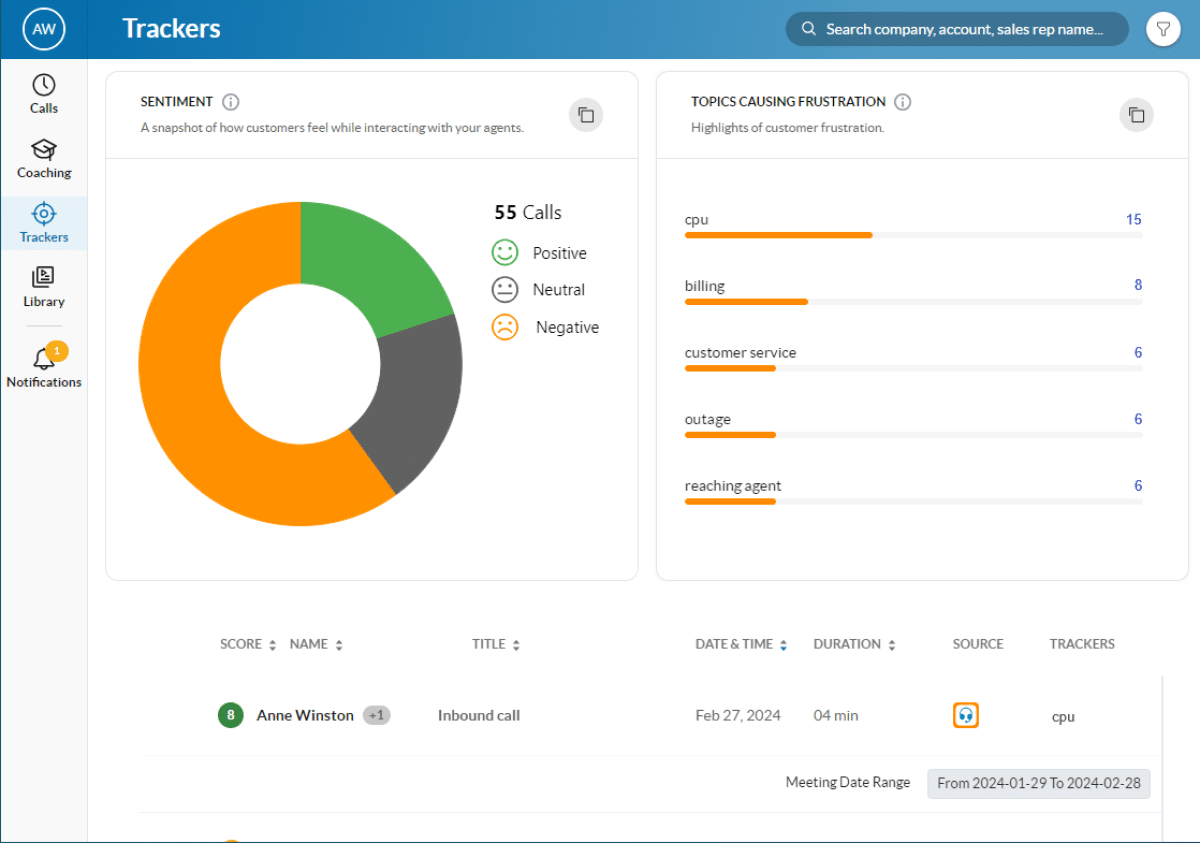The image size is (1200, 843).
Task: Click the Sentiment info icon
Action: (x=231, y=102)
